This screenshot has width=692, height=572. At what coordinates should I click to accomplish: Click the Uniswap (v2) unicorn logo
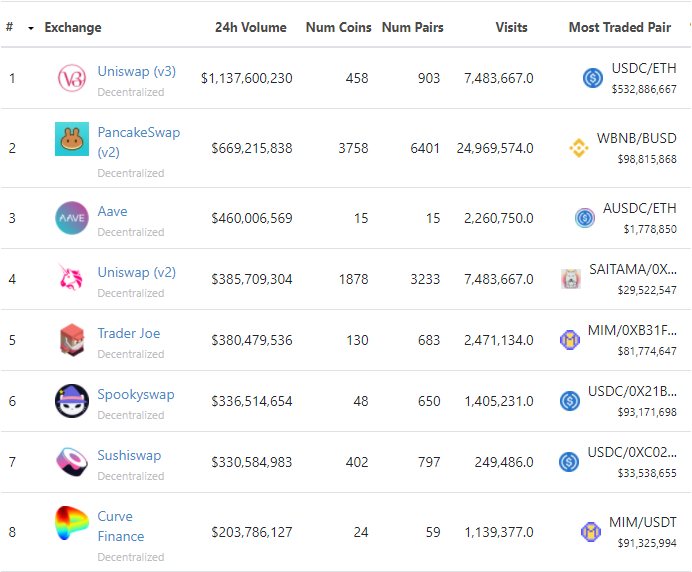pyautogui.click(x=71, y=277)
